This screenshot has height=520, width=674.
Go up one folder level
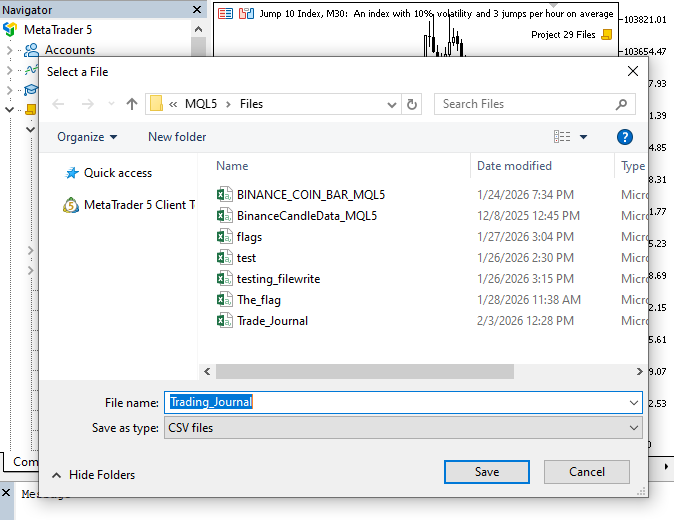[132, 104]
